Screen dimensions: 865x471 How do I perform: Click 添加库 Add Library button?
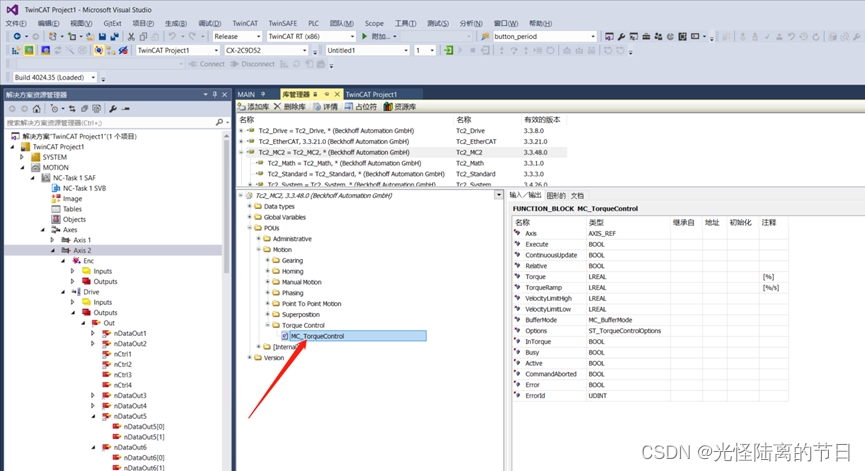point(253,106)
